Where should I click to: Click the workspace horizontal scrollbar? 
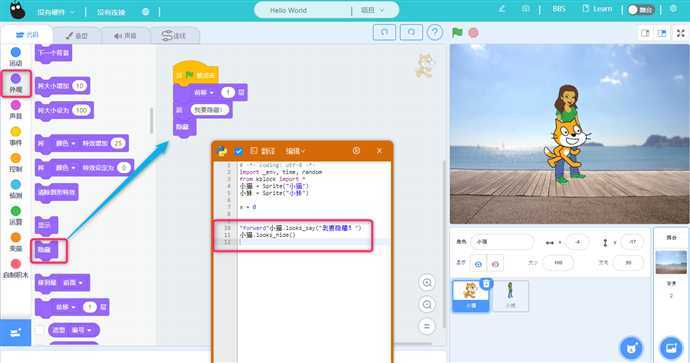[412, 344]
